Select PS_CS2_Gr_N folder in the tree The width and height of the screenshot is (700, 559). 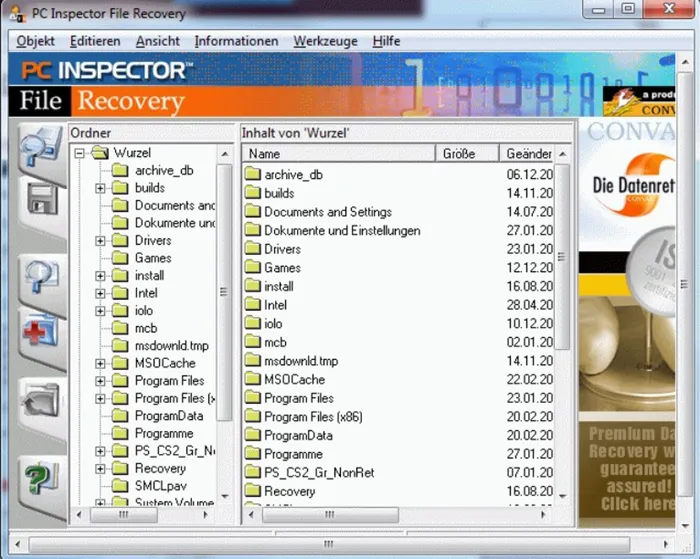click(175, 451)
